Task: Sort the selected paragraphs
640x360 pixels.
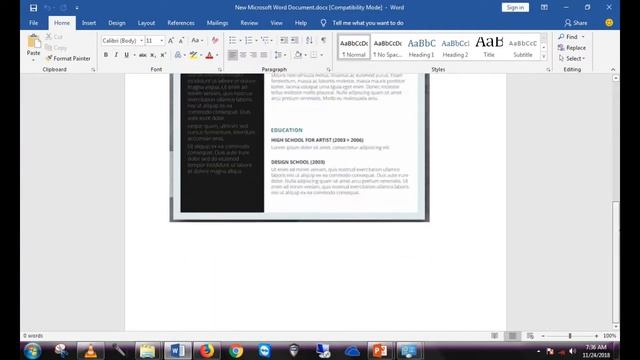Action: pos(309,40)
